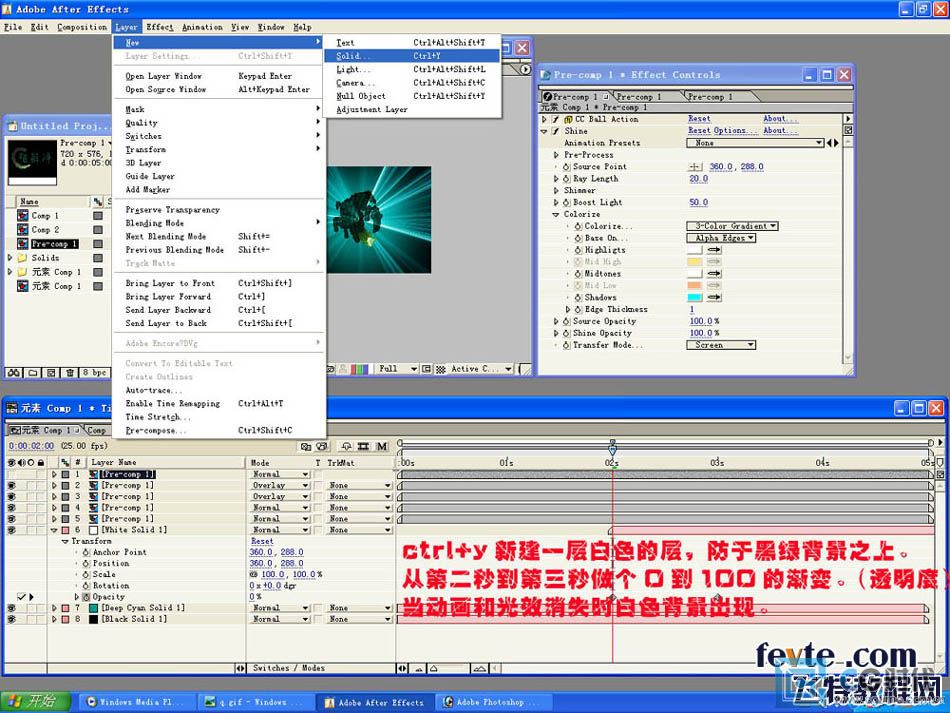
Task: Toggle Preserve Transparency box for layer 2
Action: (317, 485)
